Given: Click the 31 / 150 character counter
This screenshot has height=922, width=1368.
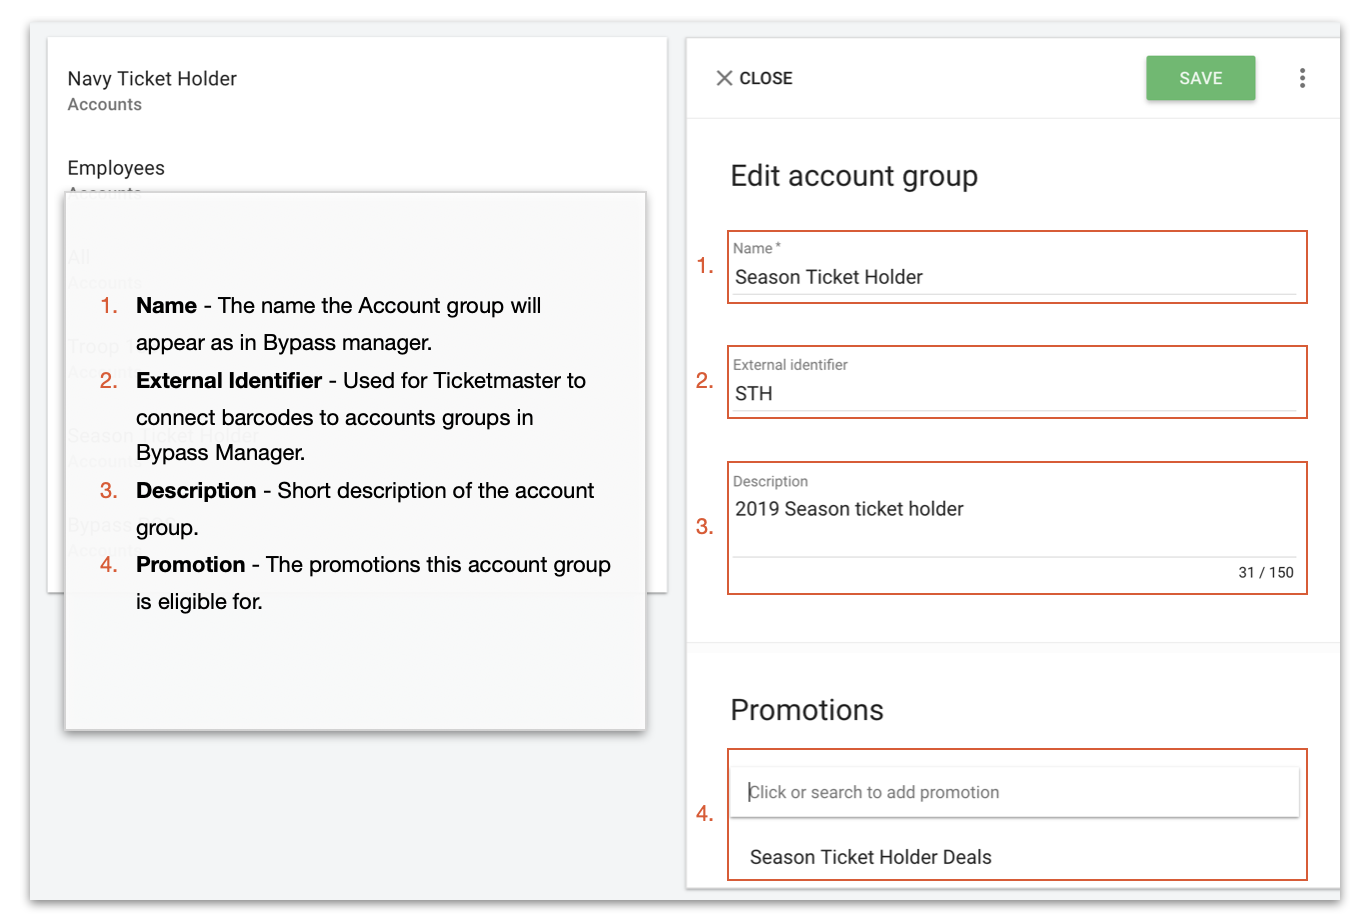Looking at the screenshot, I should (x=1265, y=573).
